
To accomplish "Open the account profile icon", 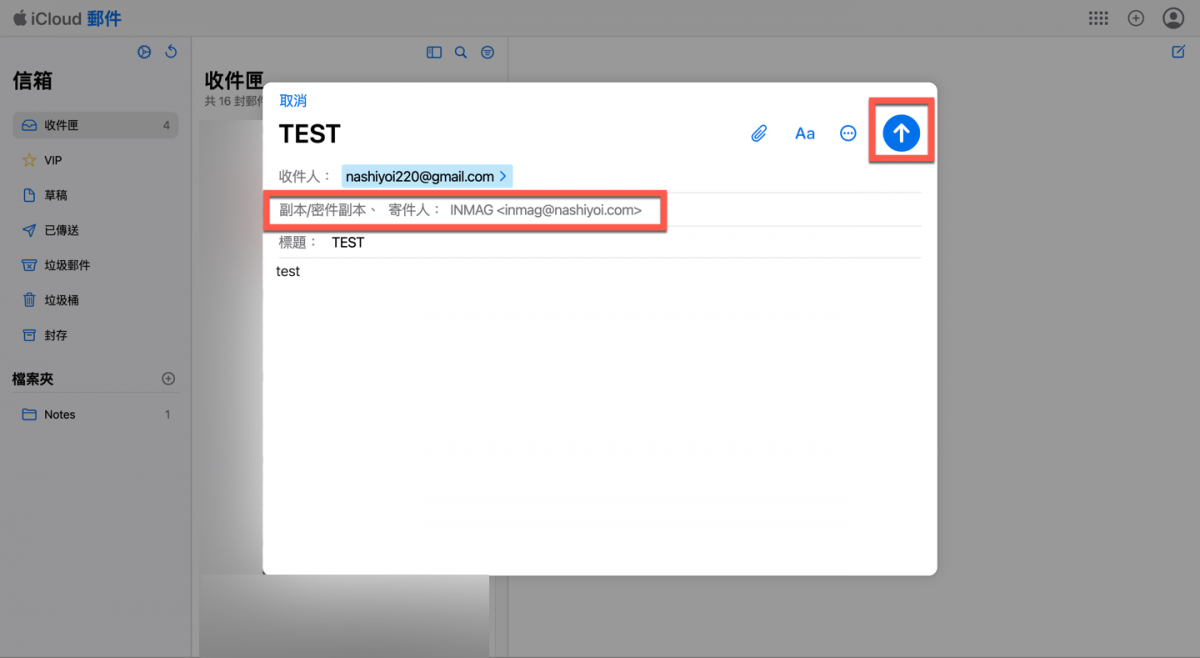I will pos(1173,18).
